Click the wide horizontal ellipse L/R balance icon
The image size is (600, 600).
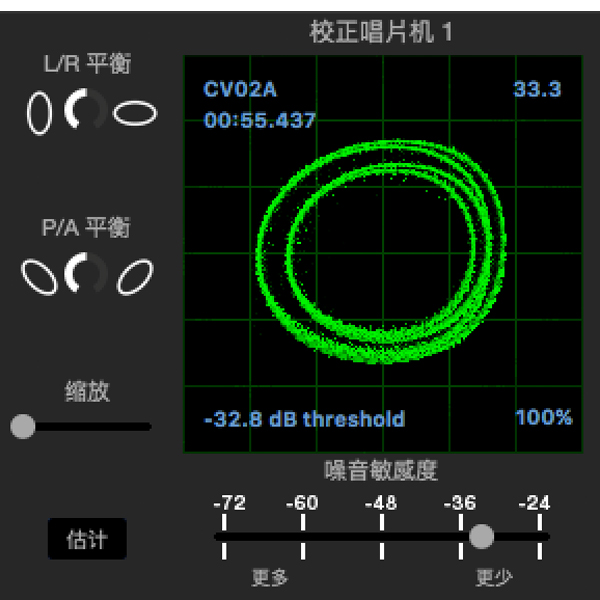pos(135,113)
